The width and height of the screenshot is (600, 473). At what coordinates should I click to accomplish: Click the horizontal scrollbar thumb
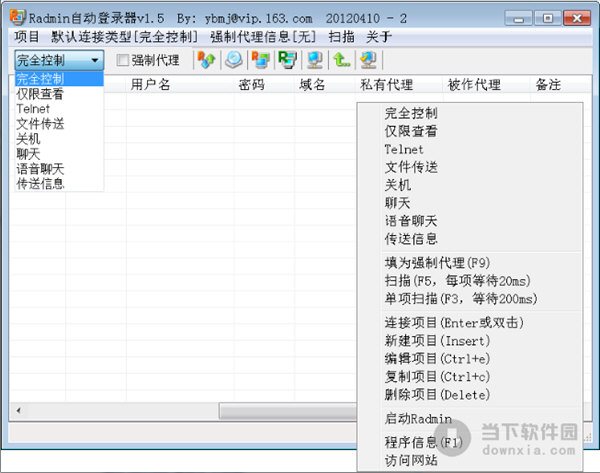[x=288, y=411]
